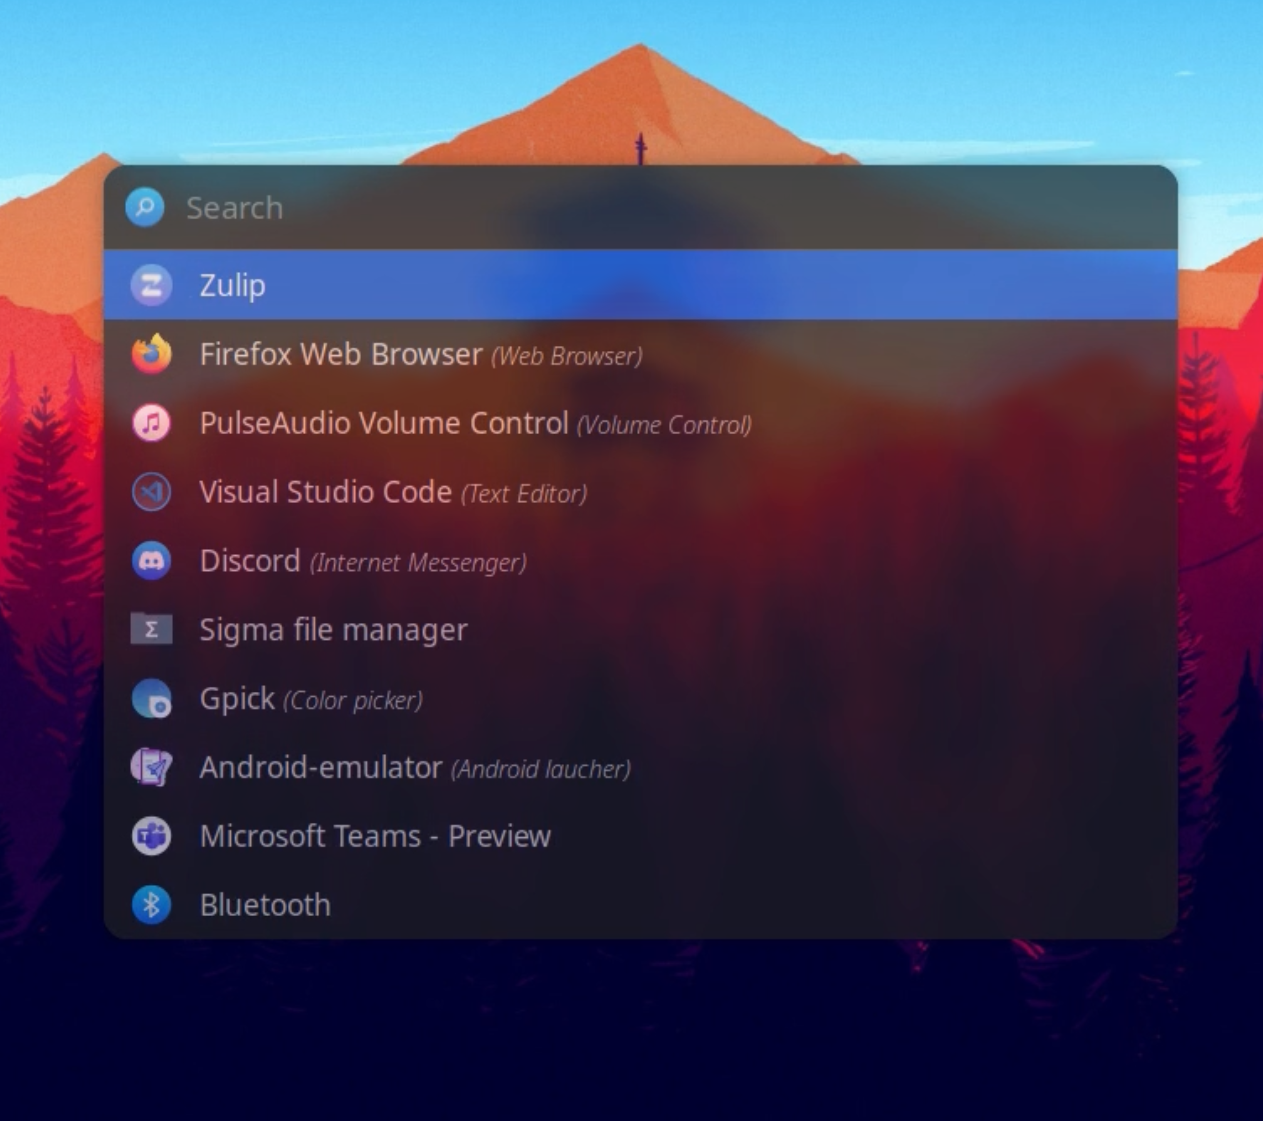Viewport: 1263px width, 1121px height.
Task: Launch Zulip from the highlighted row
Action: (x=640, y=285)
